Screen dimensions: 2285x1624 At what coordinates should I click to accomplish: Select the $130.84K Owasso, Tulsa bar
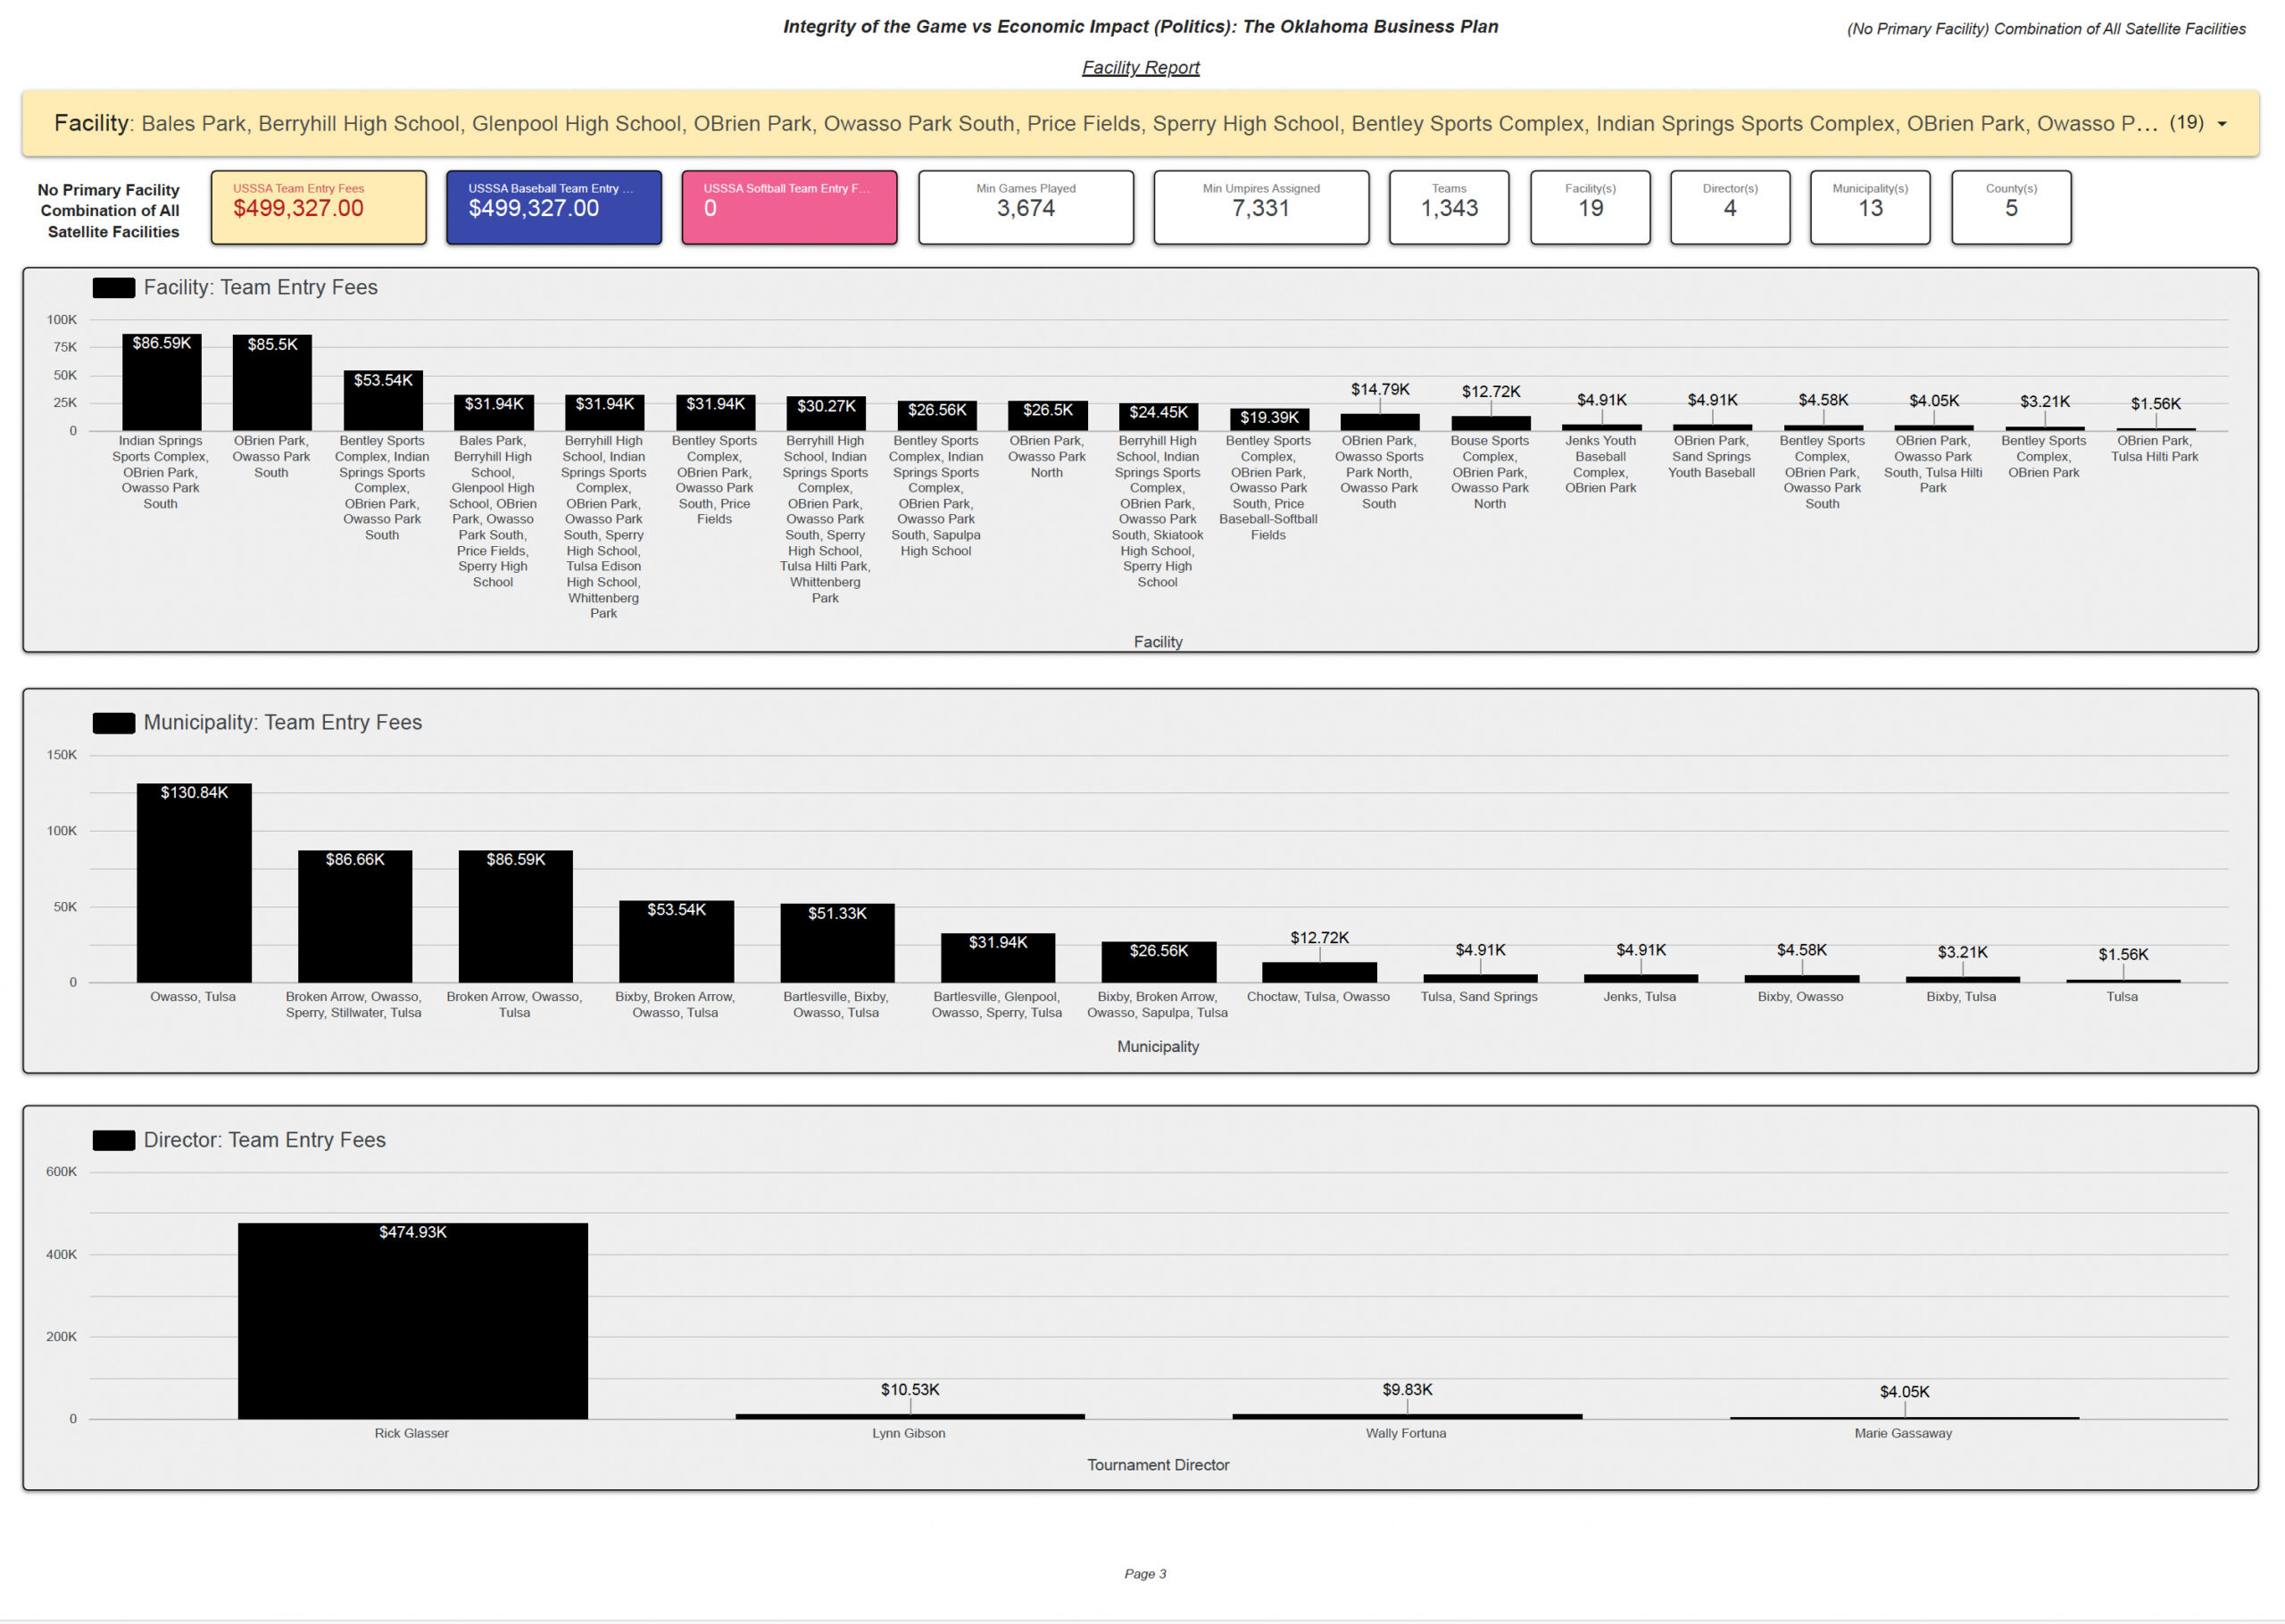tap(194, 883)
